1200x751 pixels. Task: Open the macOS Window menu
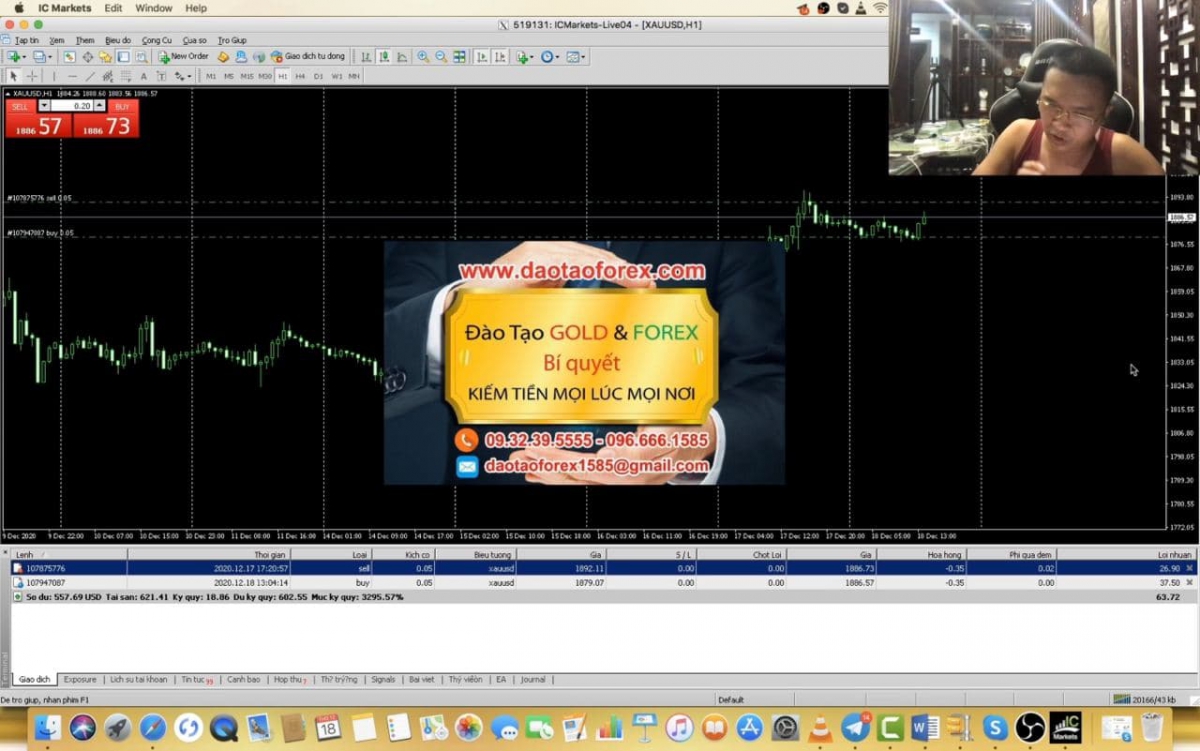(153, 8)
